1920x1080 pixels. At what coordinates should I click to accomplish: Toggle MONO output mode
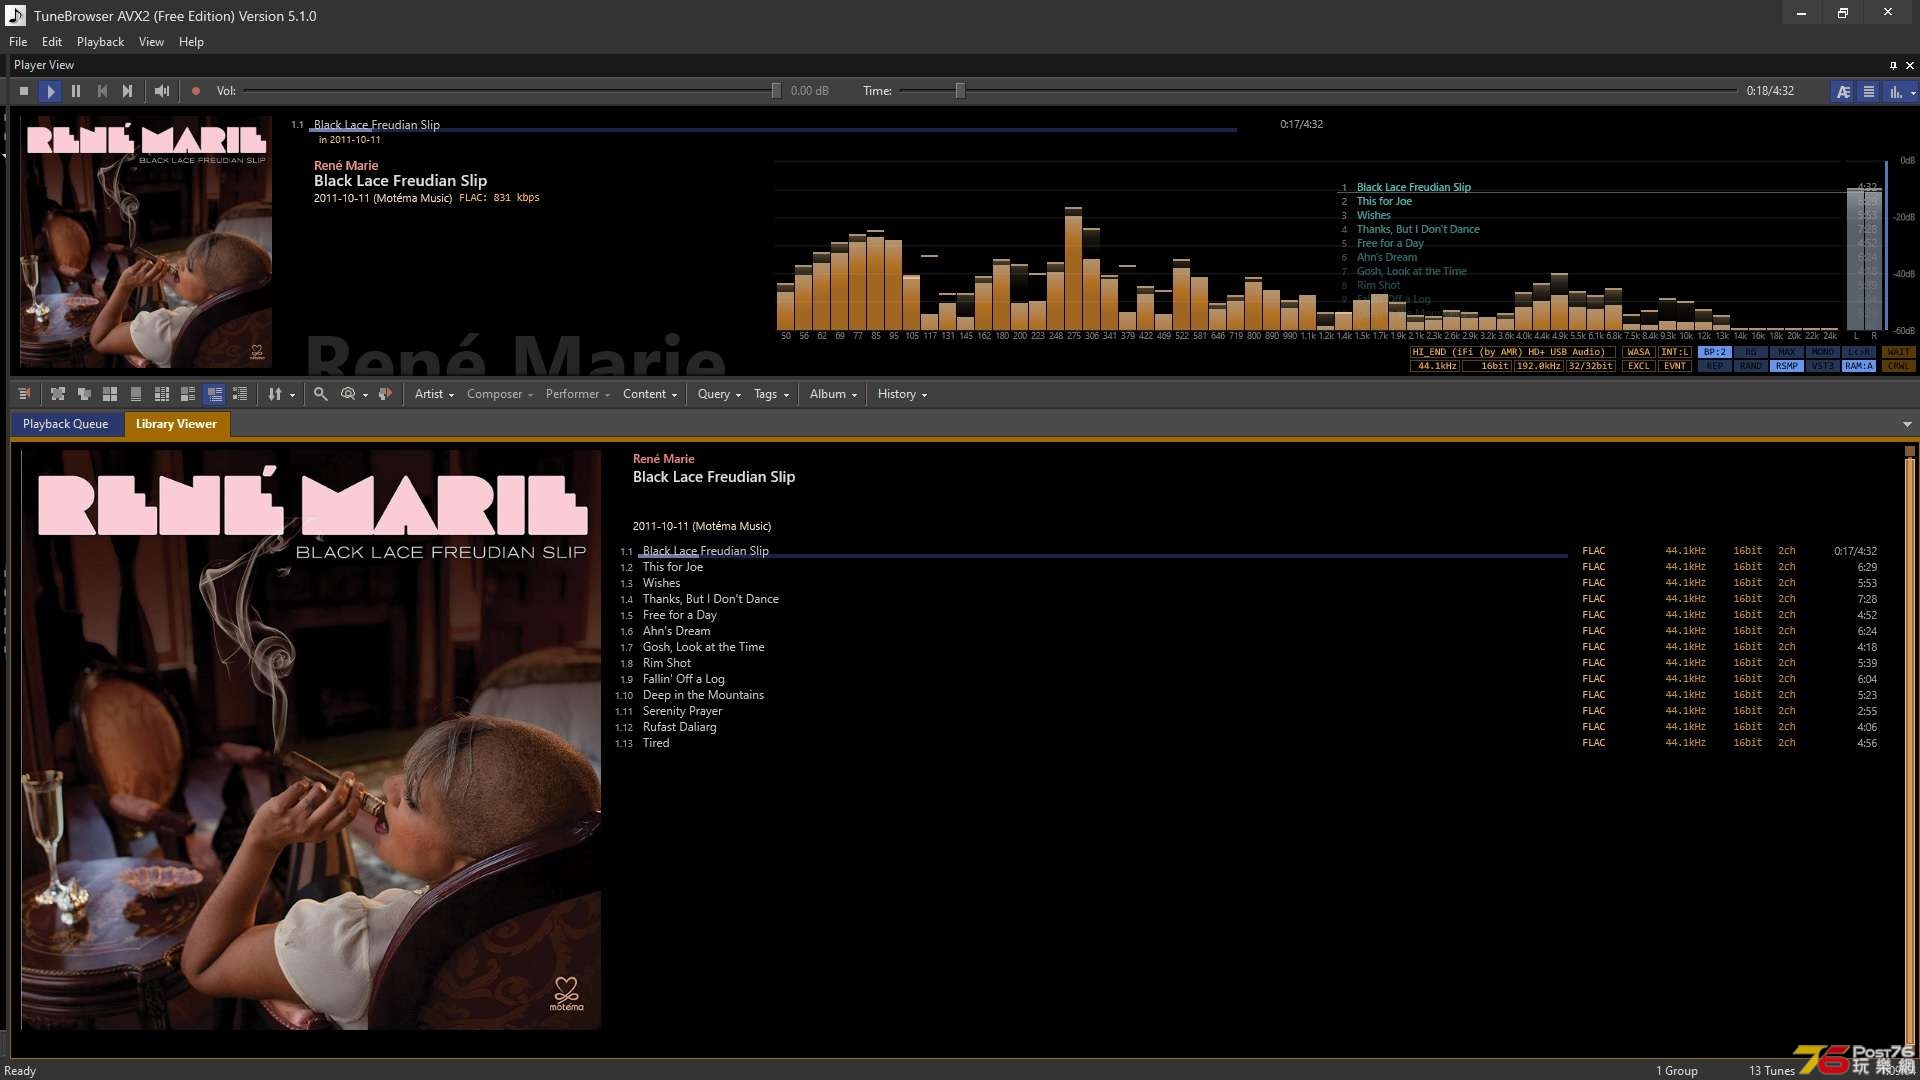(x=1823, y=352)
